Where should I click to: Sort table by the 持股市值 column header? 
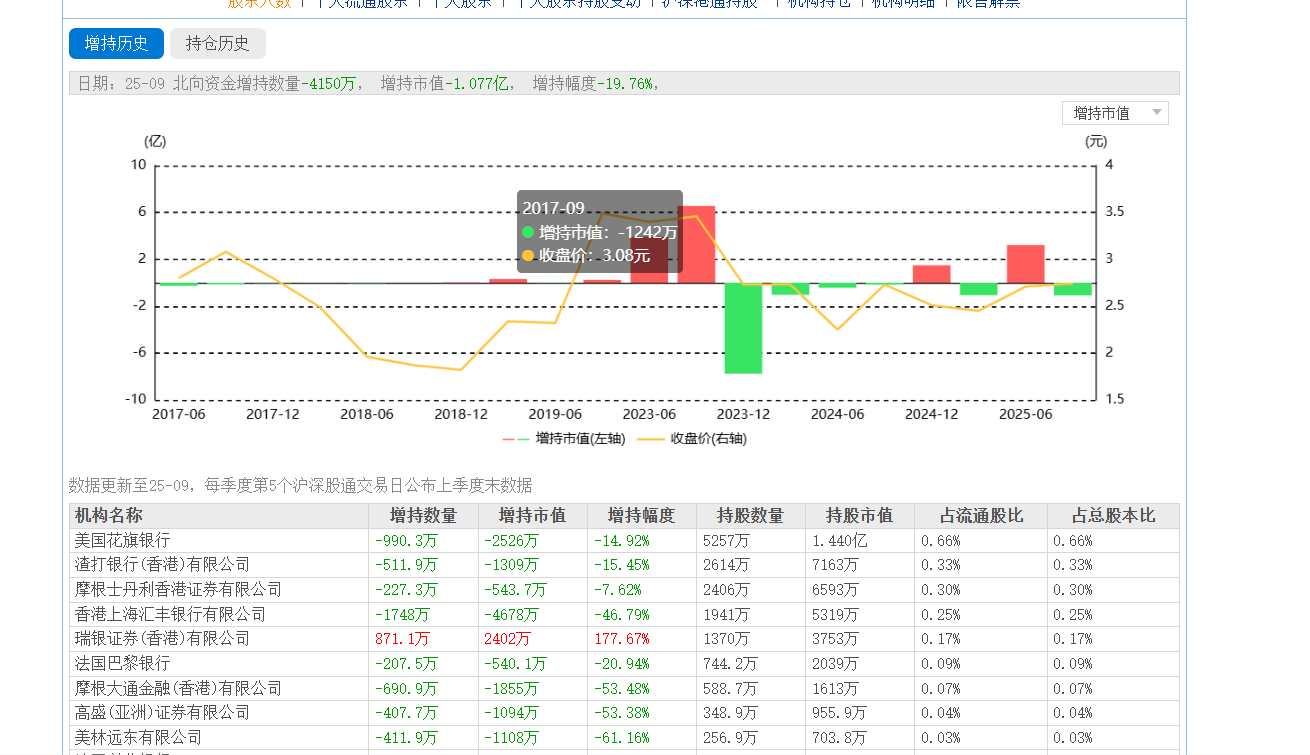pos(859,516)
